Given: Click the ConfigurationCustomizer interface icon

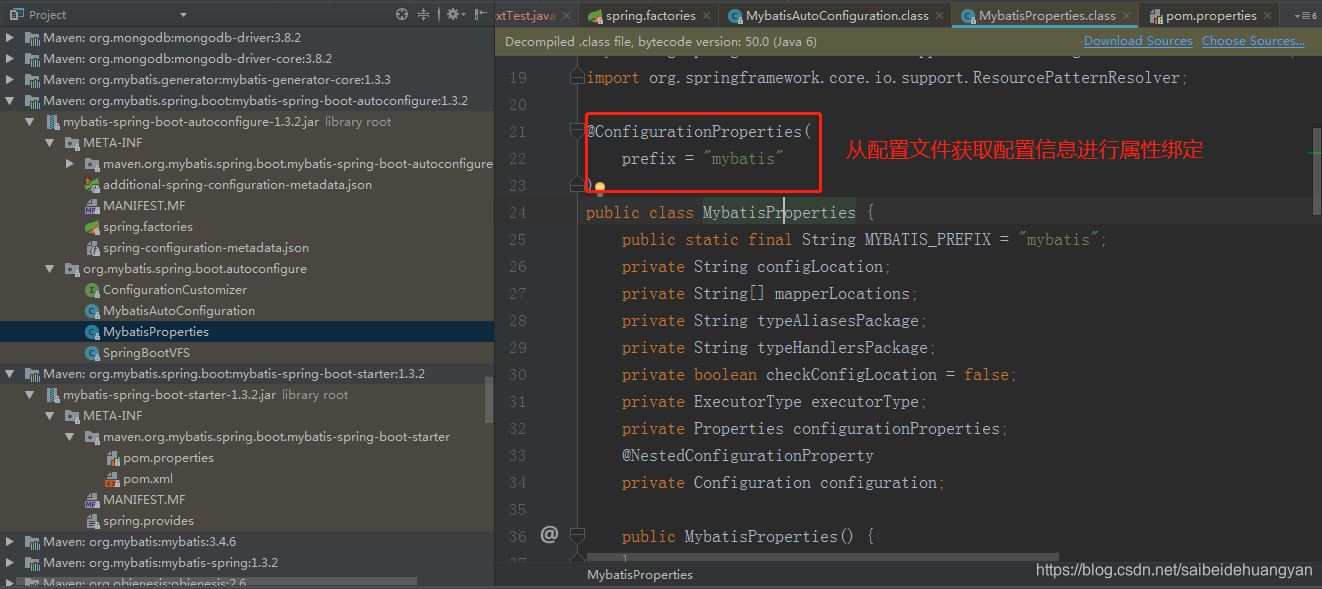Looking at the screenshot, I should click(93, 290).
